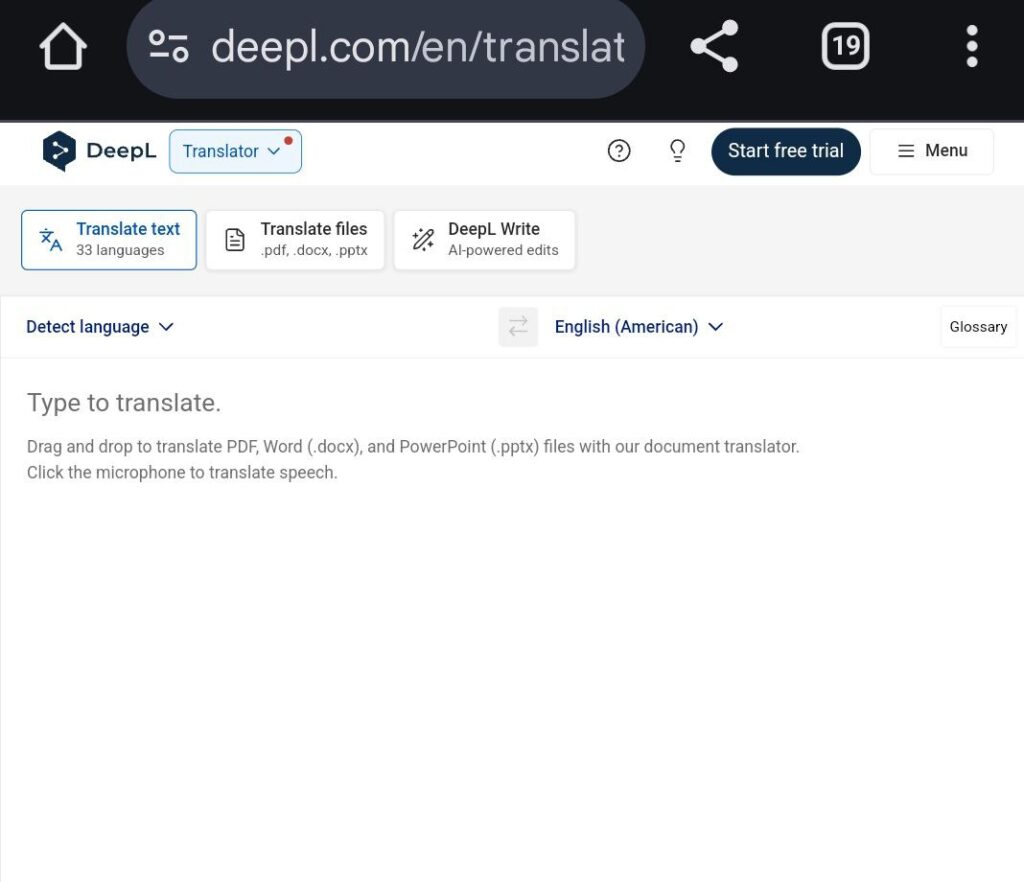The image size is (1024, 882).
Task: Open the help question mark icon
Action: point(618,151)
